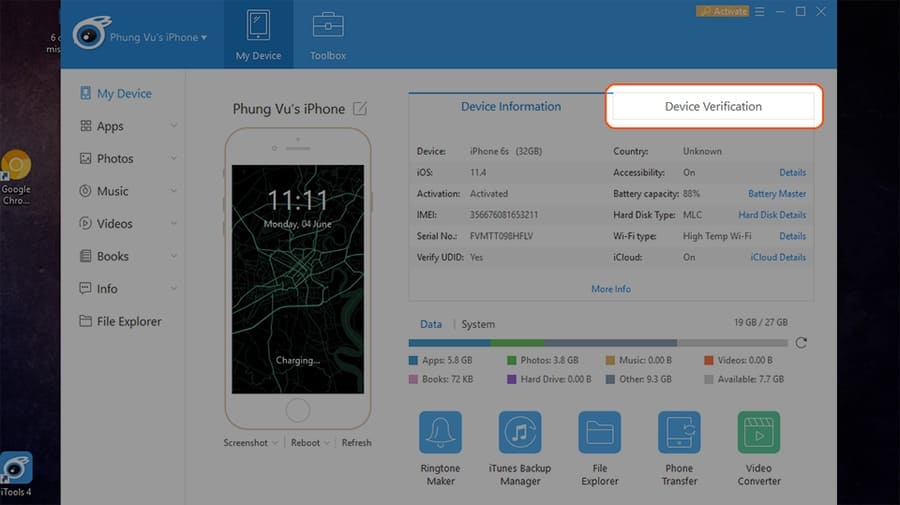Screen dimensions: 900x505
Task: Select the System storage tab
Action: point(478,324)
